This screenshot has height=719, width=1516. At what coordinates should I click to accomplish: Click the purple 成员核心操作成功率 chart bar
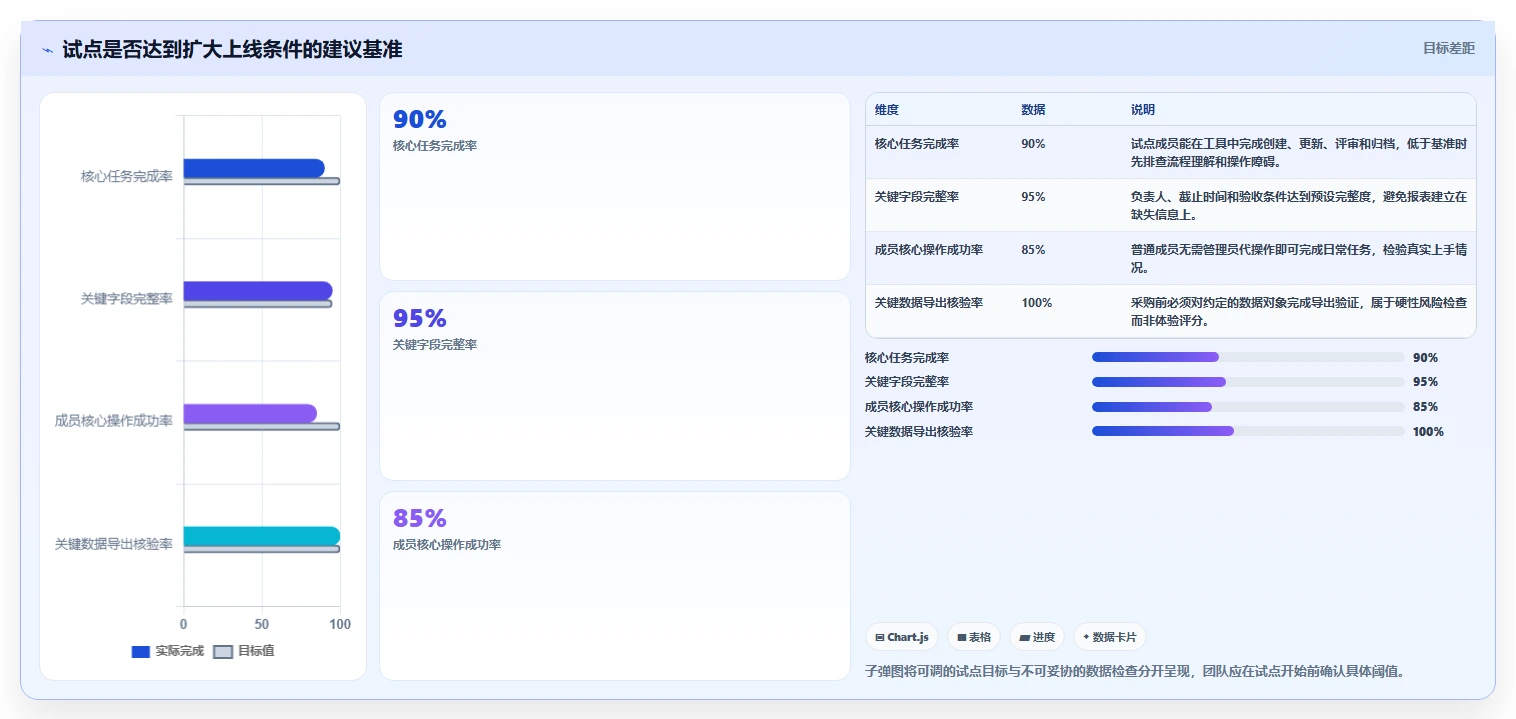pyautogui.click(x=250, y=413)
